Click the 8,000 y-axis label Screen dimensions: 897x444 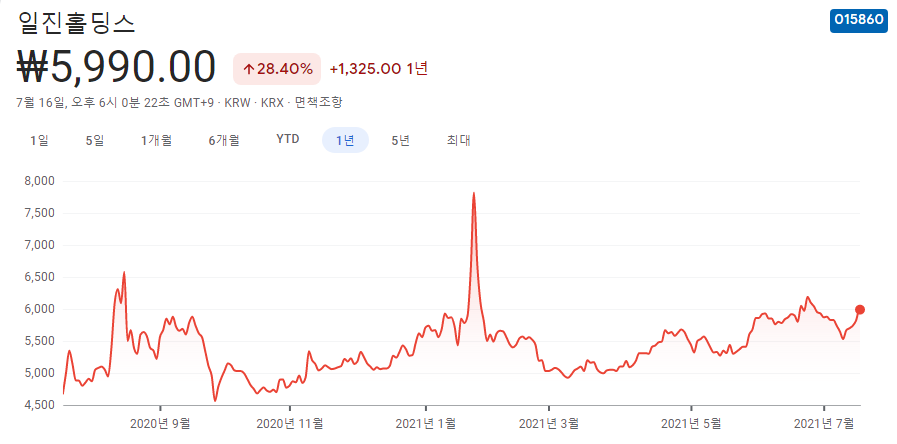pyautogui.click(x=41, y=181)
